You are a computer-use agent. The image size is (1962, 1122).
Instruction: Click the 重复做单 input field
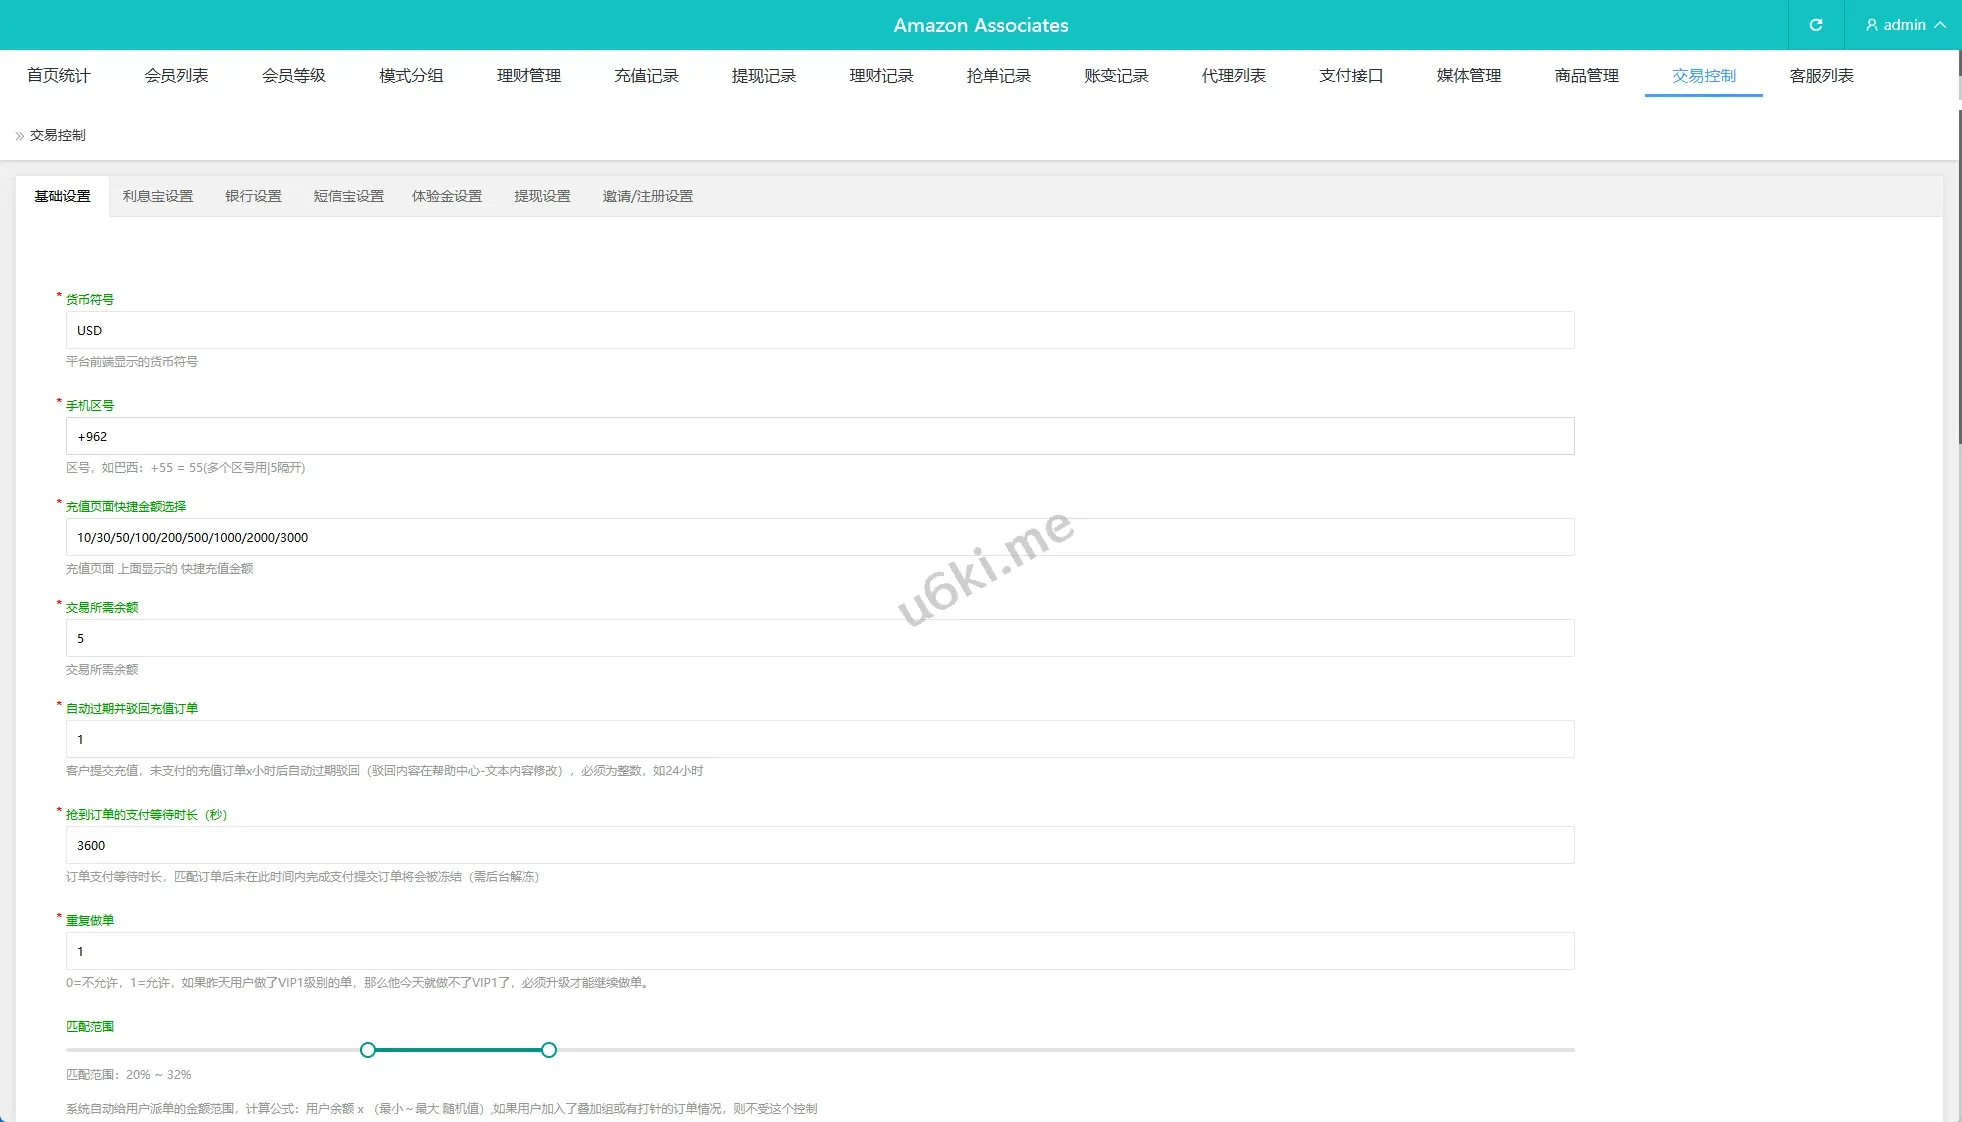820,952
